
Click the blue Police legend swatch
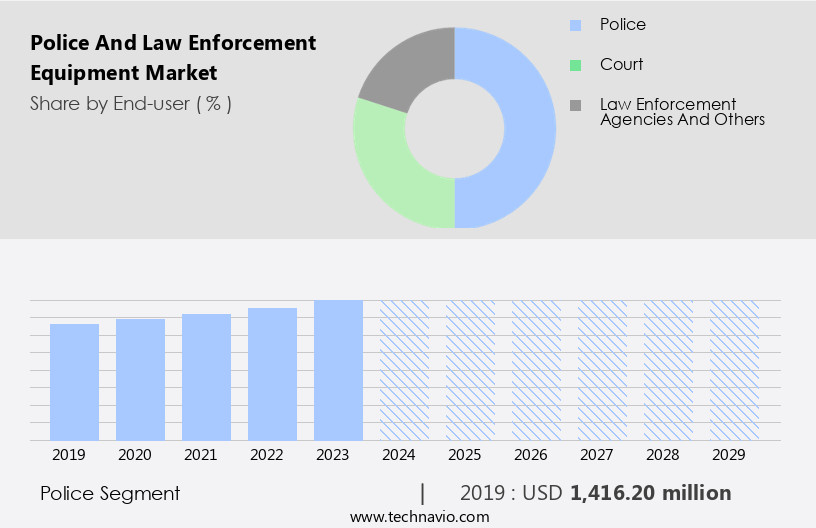click(575, 25)
